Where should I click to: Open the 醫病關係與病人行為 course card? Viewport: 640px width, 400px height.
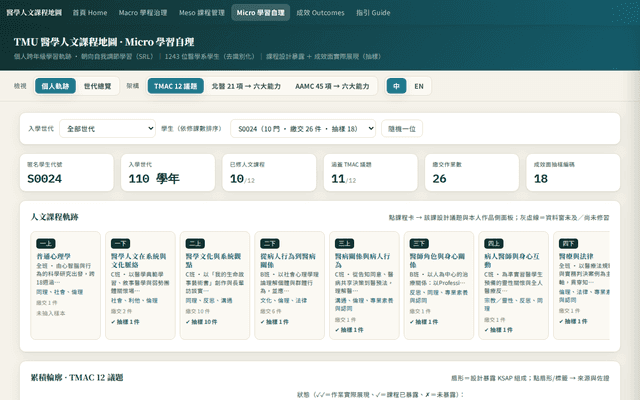(364, 285)
